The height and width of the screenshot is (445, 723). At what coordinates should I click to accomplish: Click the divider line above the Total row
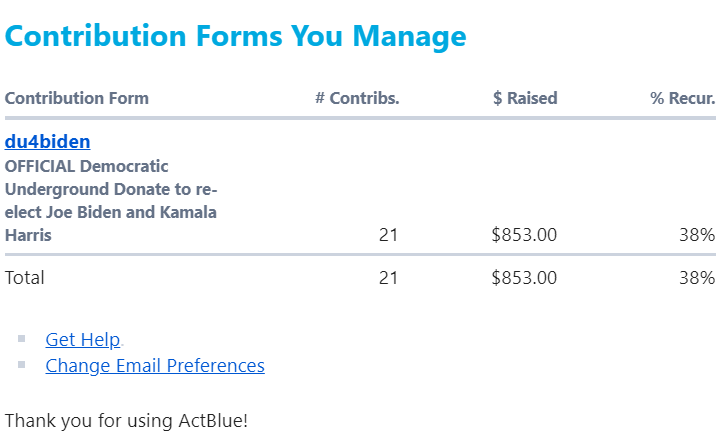[360, 255]
